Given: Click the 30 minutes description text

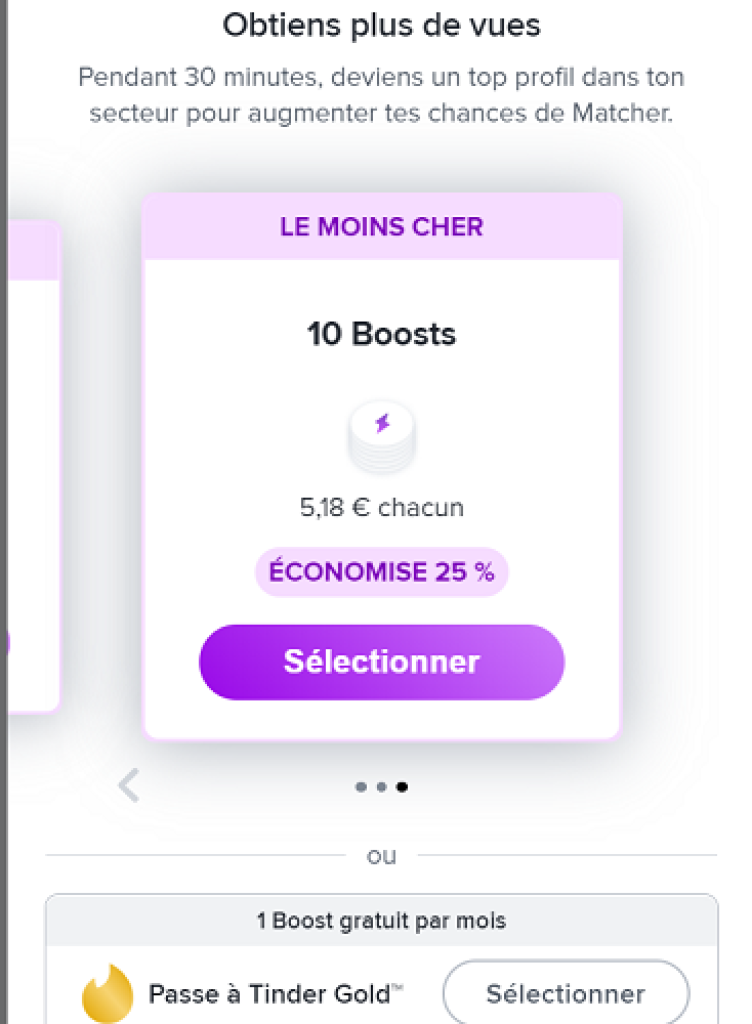Looking at the screenshot, I should (x=381, y=95).
